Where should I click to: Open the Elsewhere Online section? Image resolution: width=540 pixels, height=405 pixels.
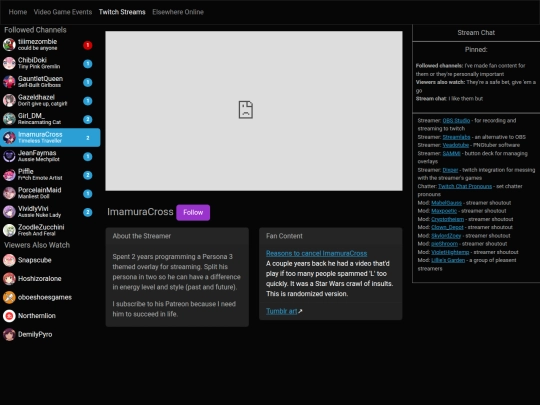coord(178,12)
